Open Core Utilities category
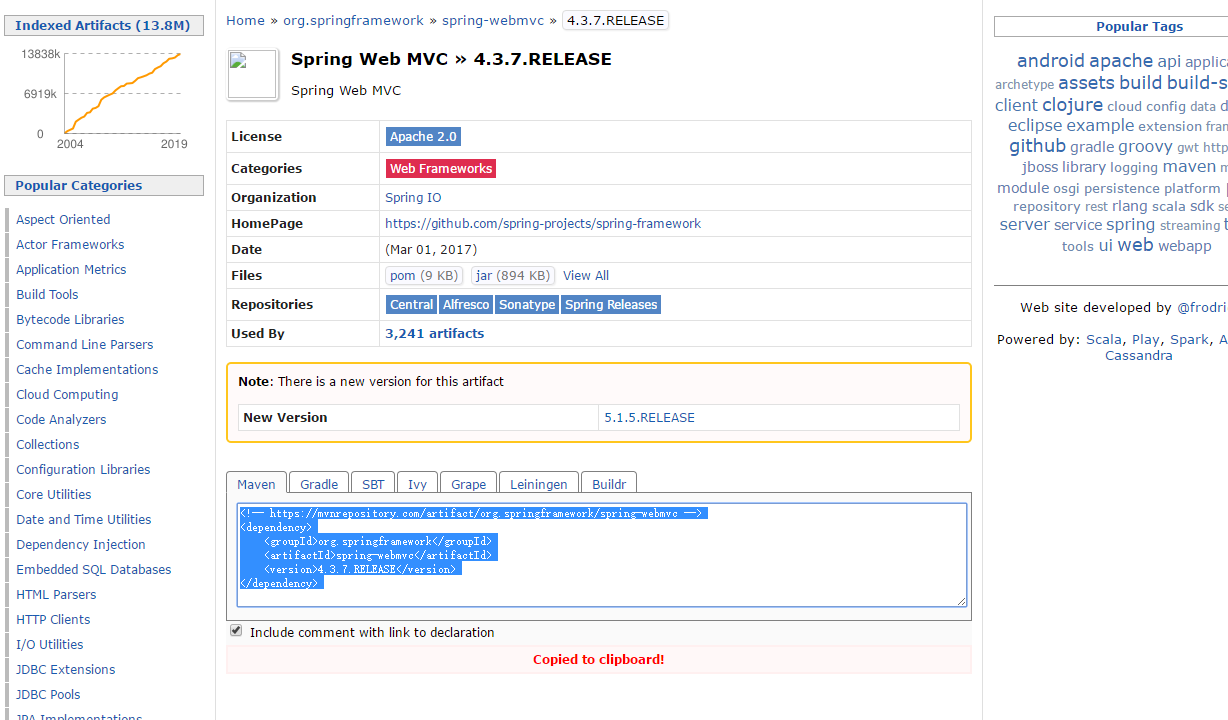The image size is (1228, 720). [54, 495]
